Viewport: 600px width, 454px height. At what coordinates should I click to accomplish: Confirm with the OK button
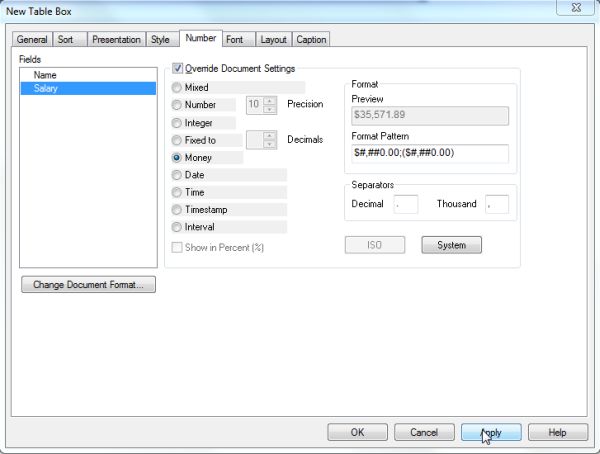coord(357,432)
